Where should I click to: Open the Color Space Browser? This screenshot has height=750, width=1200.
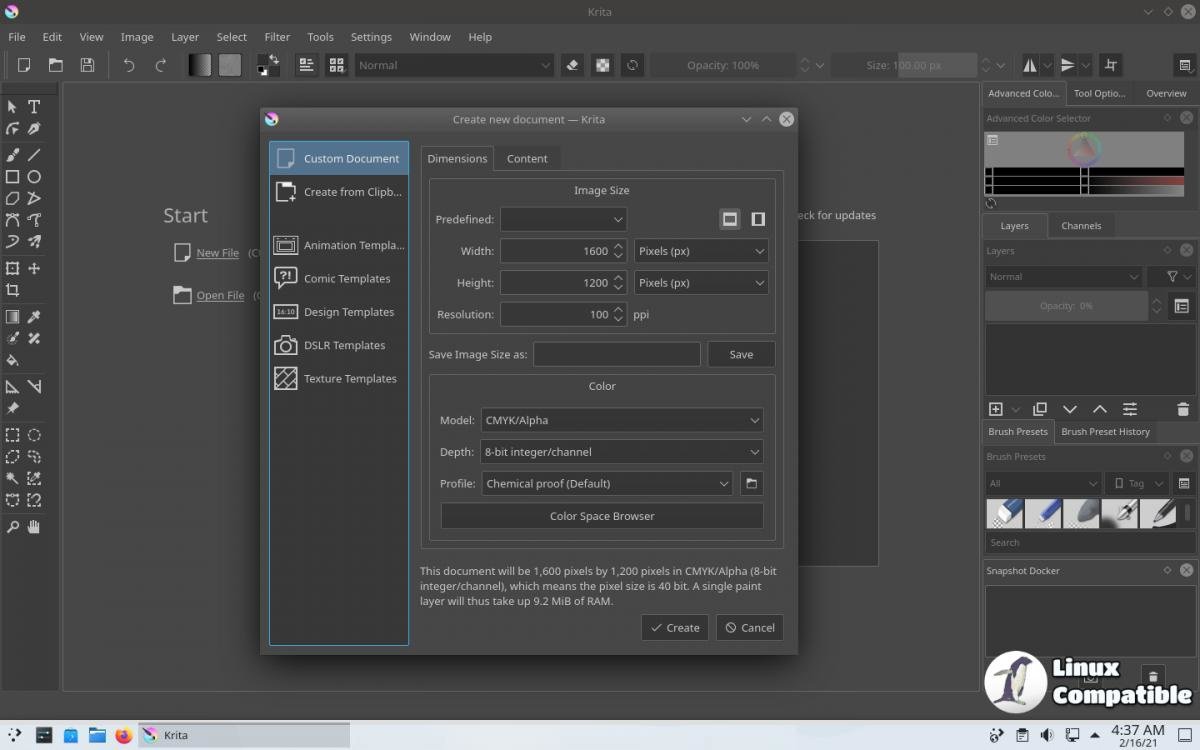coord(602,516)
